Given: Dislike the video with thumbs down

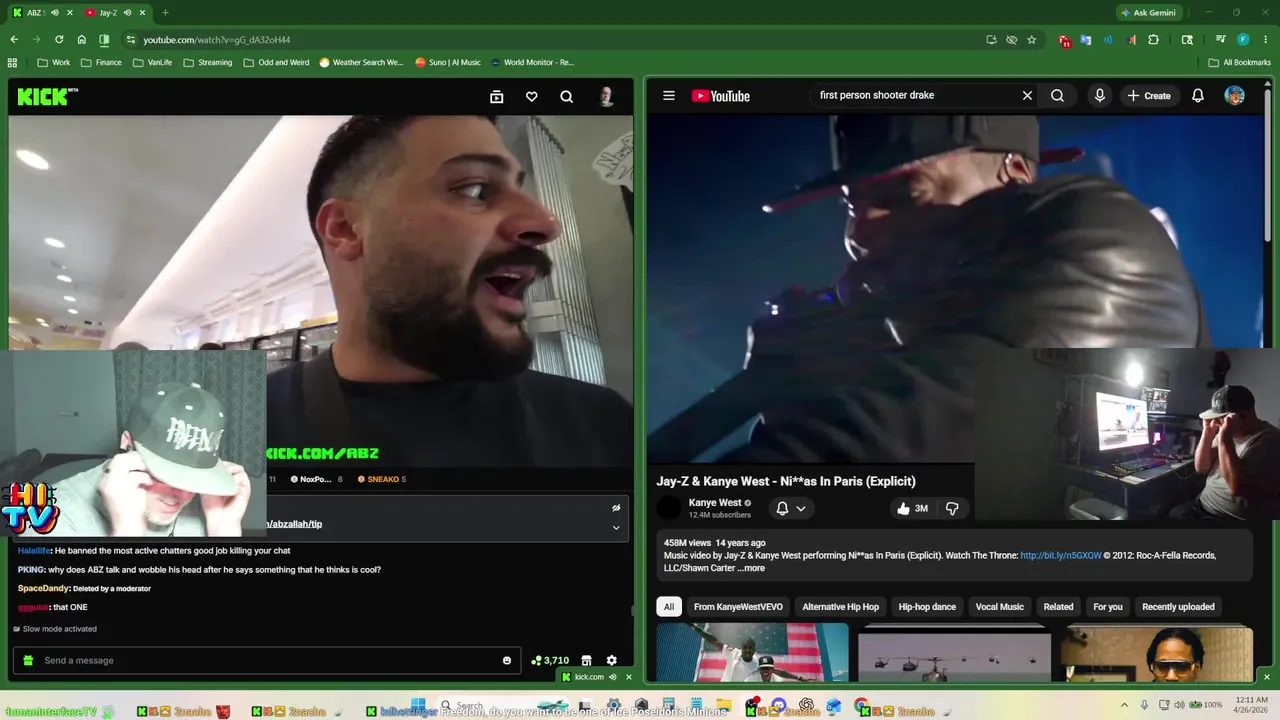Looking at the screenshot, I should [x=952, y=508].
